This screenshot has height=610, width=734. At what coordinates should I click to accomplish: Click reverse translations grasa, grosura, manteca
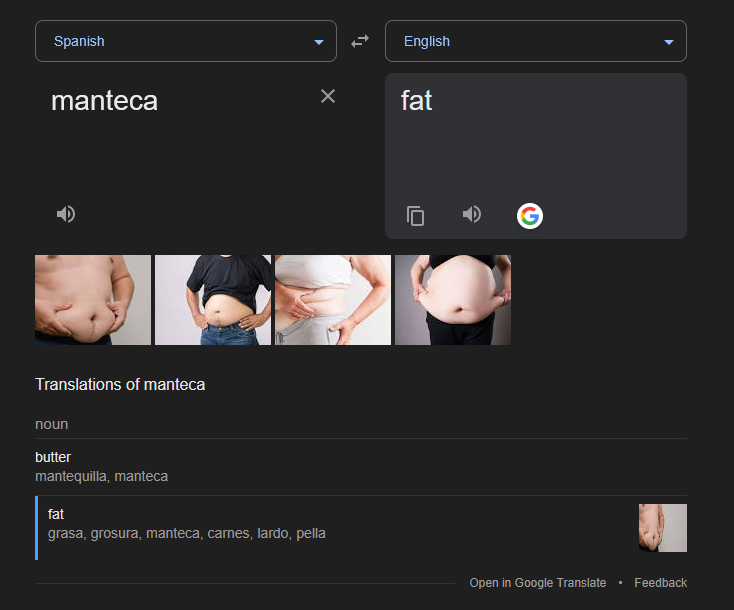(186, 533)
